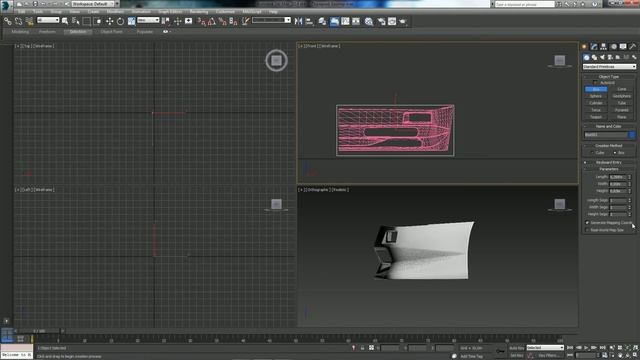Screen dimensions: 640x360
Task: Open the Material Editor icon
Action: click(369, 21)
